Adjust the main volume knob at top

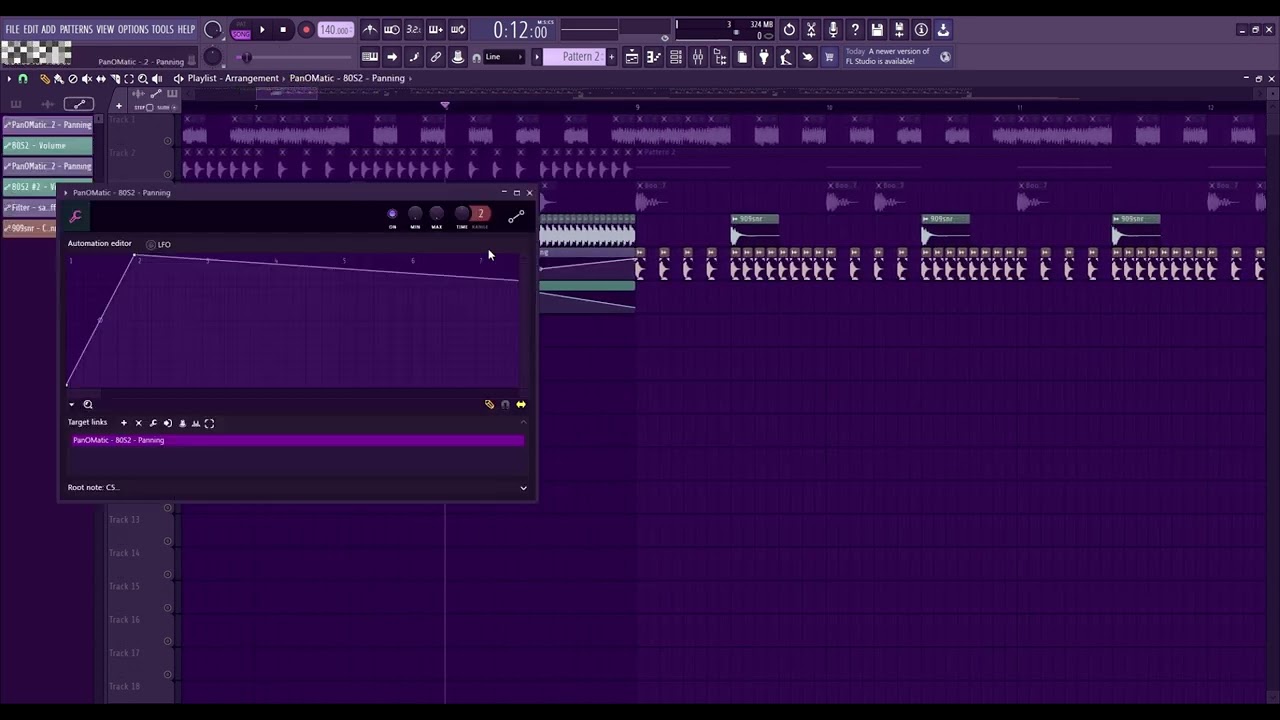click(213, 30)
